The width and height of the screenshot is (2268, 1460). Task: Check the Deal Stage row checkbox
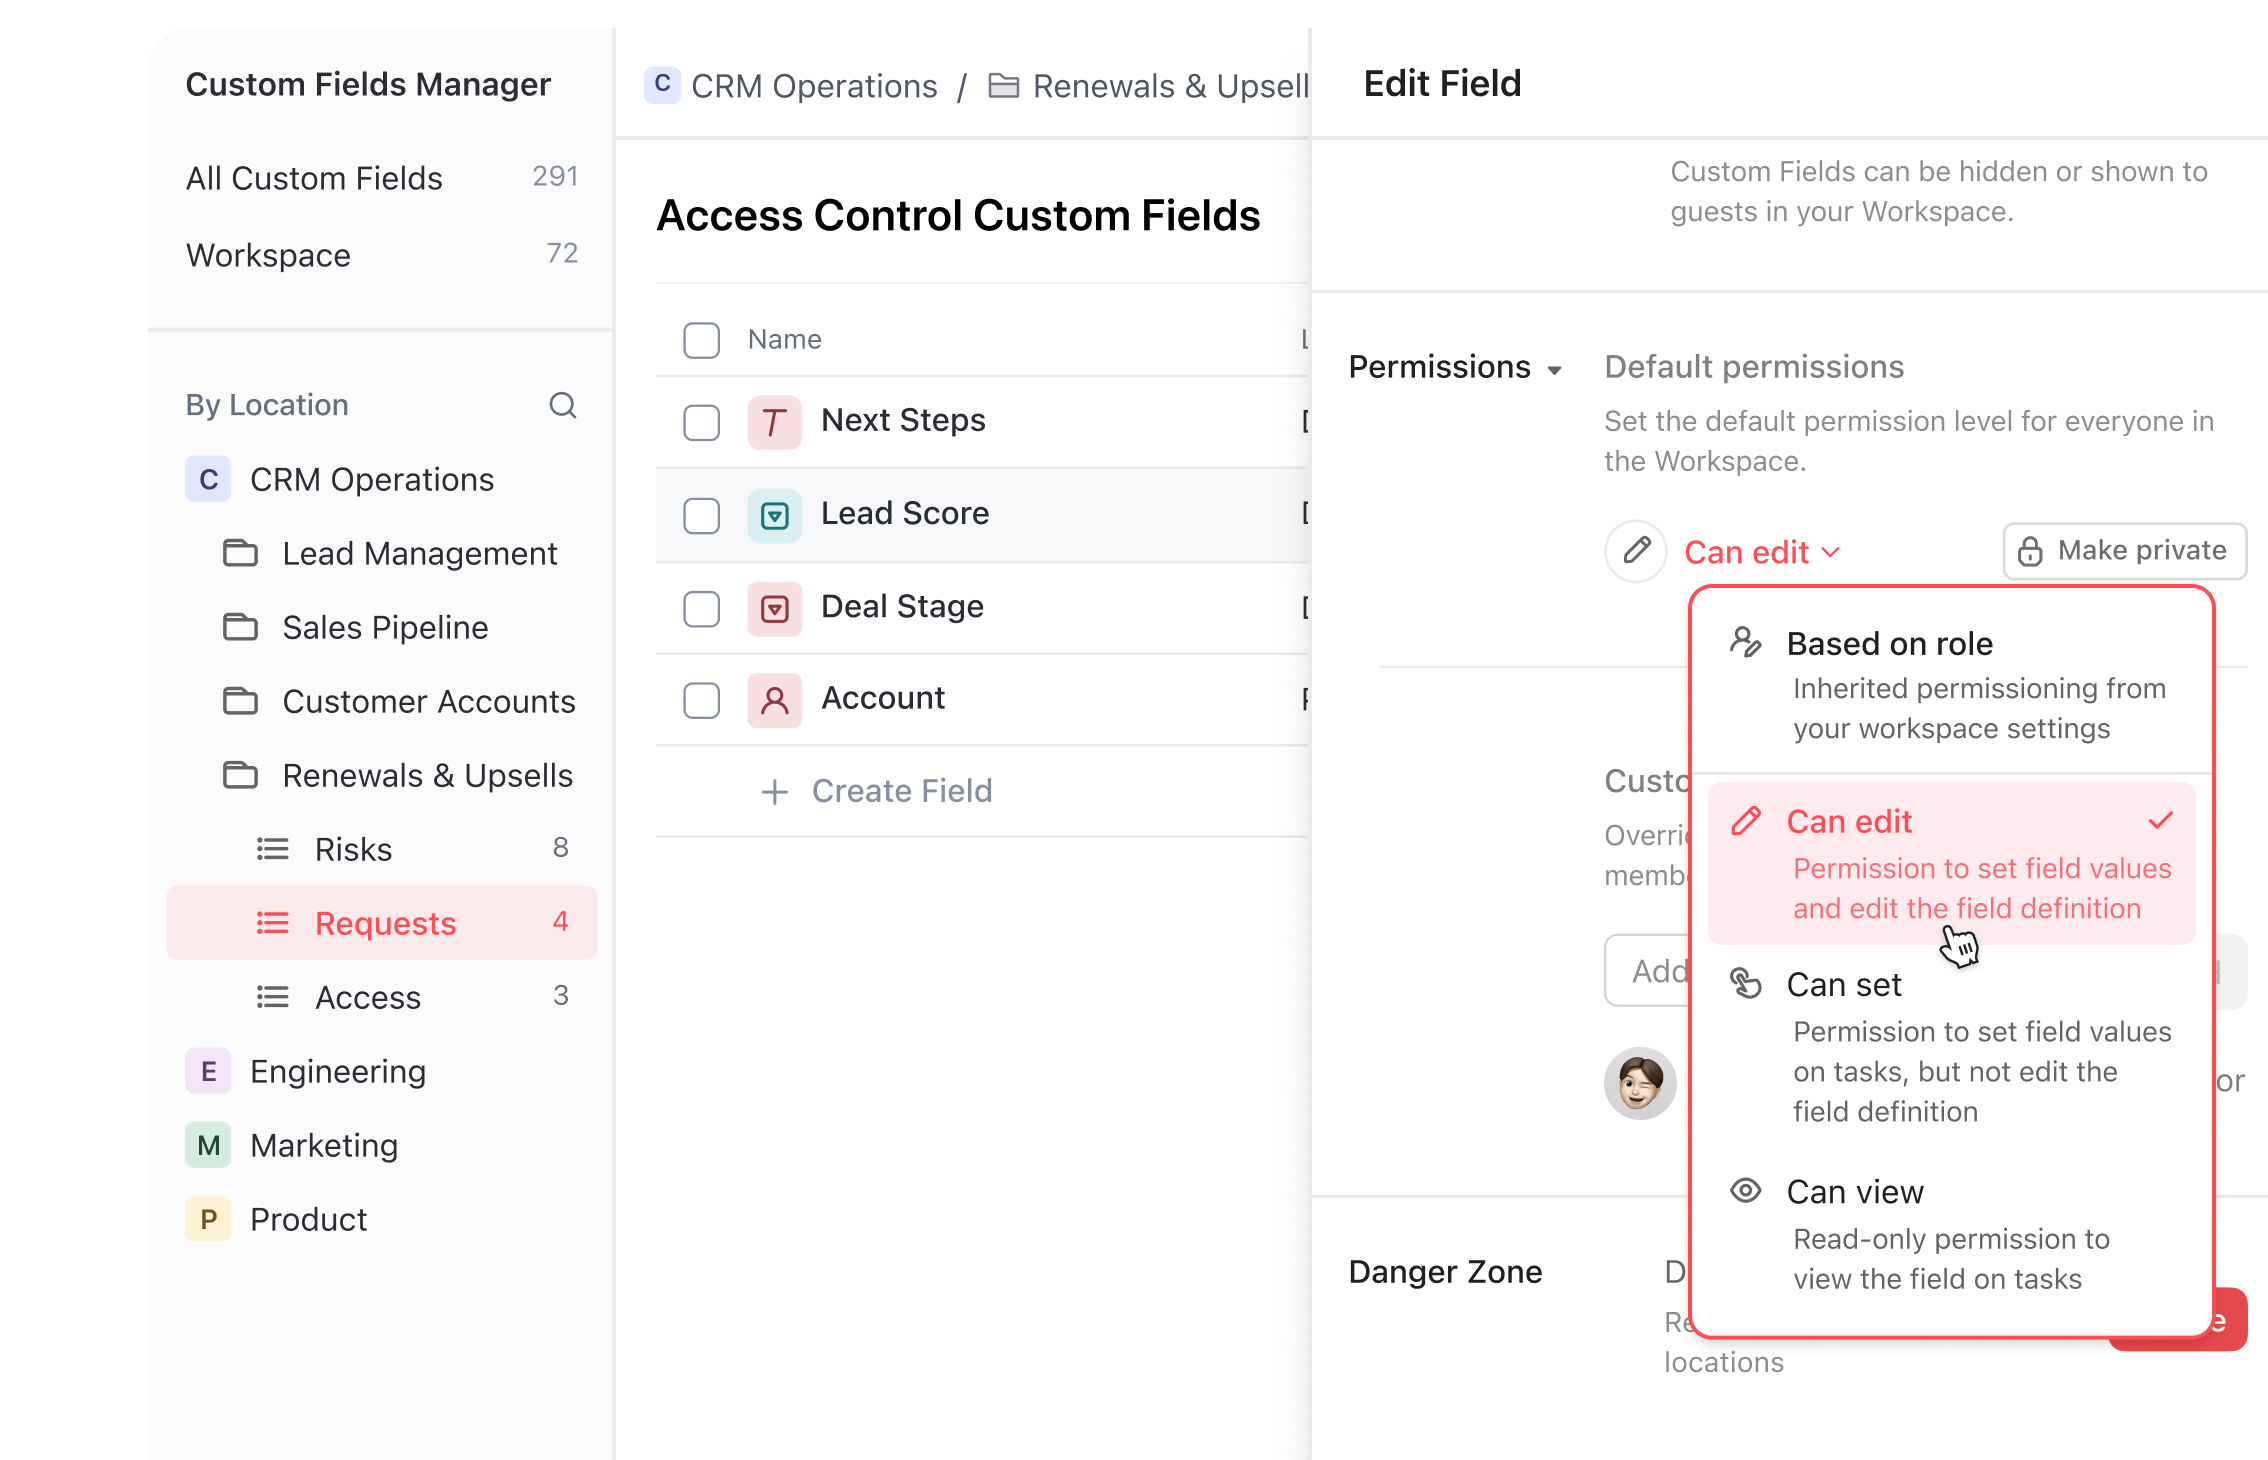pos(701,608)
